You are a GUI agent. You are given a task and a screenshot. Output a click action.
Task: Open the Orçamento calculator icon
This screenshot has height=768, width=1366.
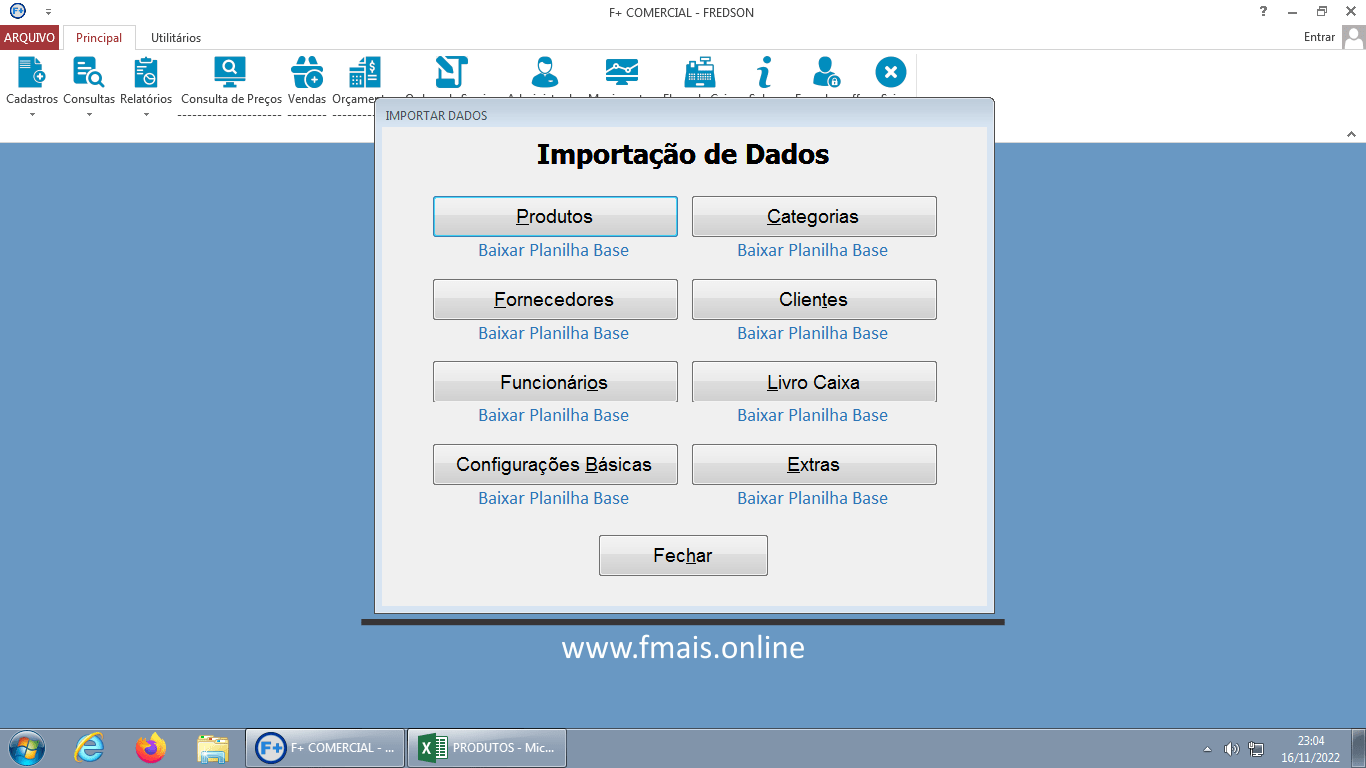(364, 73)
